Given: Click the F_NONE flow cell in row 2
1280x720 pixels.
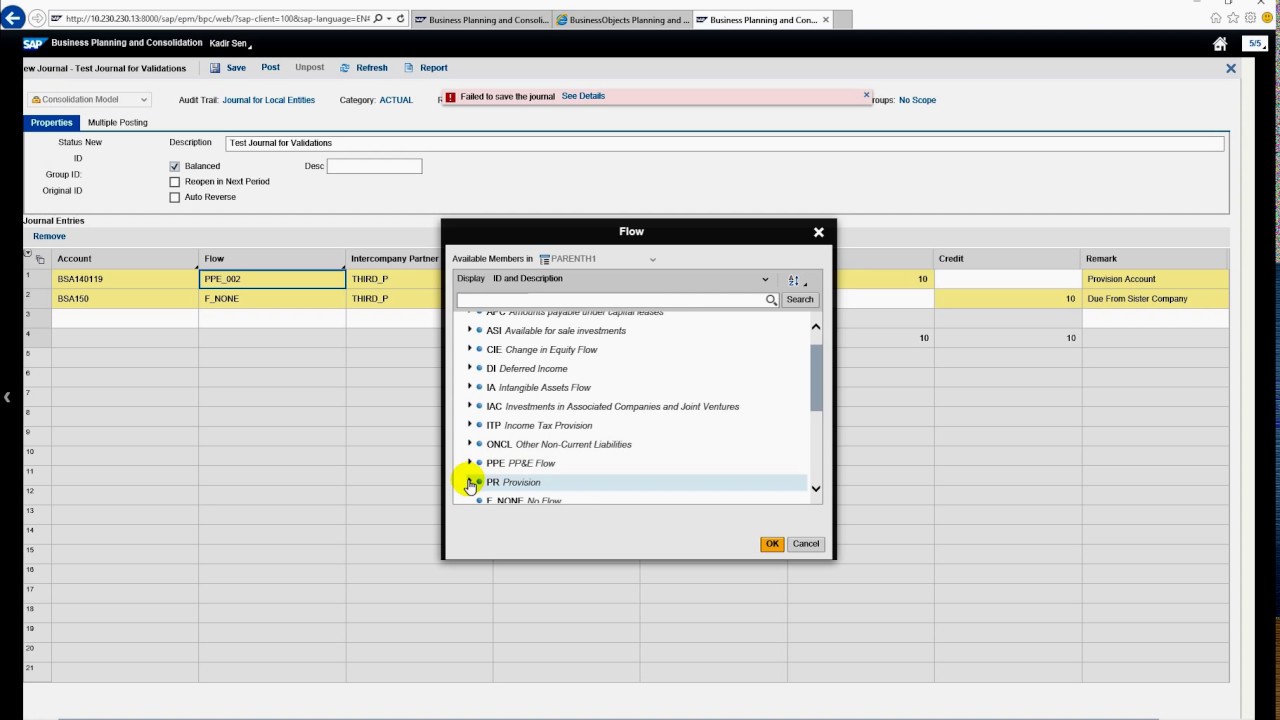Looking at the screenshot, I should tap(272, 299).
